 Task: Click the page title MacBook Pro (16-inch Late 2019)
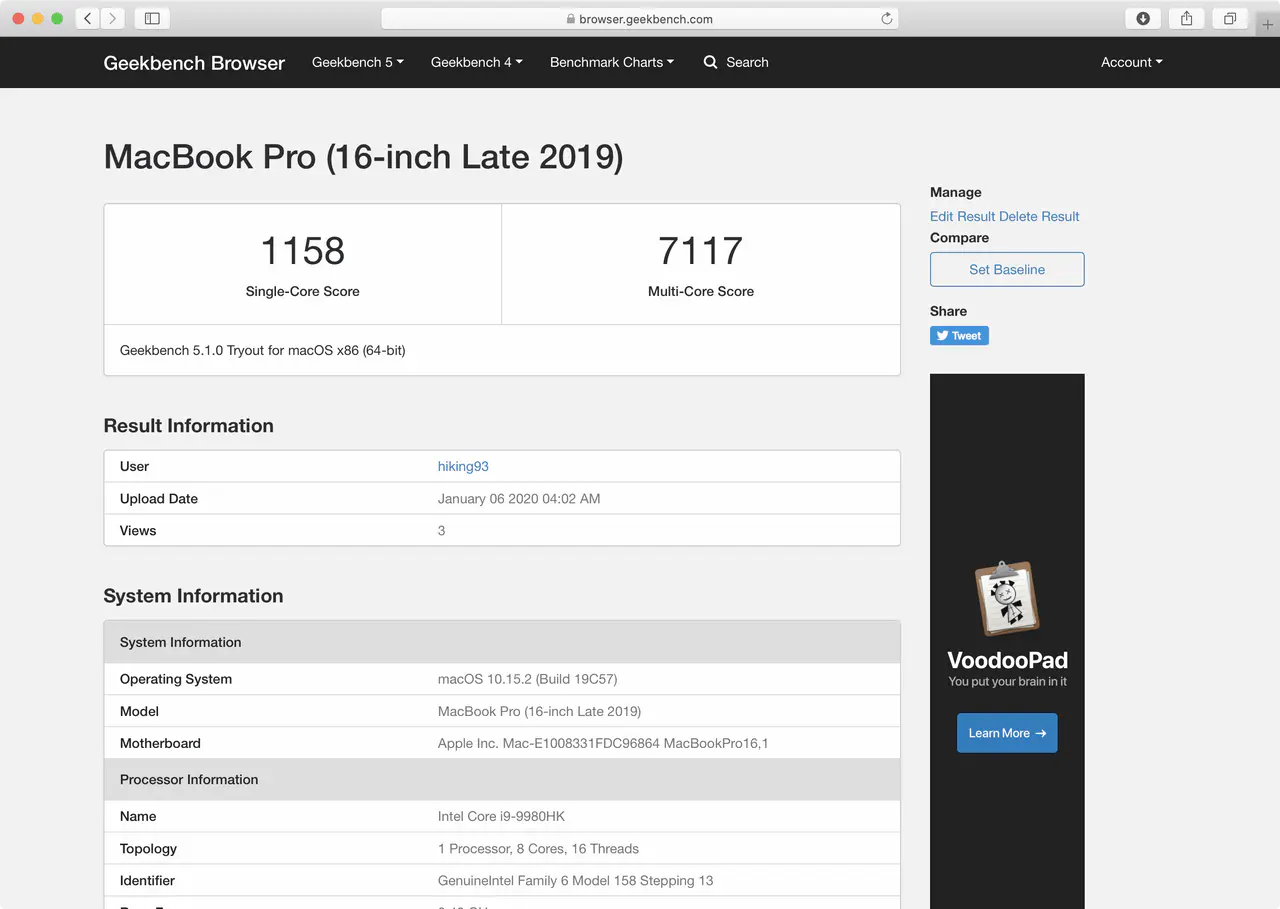[364, 157]
